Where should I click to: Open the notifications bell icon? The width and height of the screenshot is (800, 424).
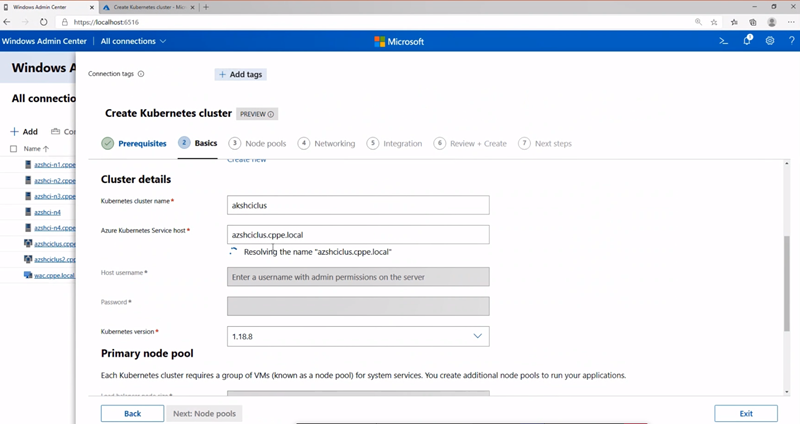tap(747, 41)
